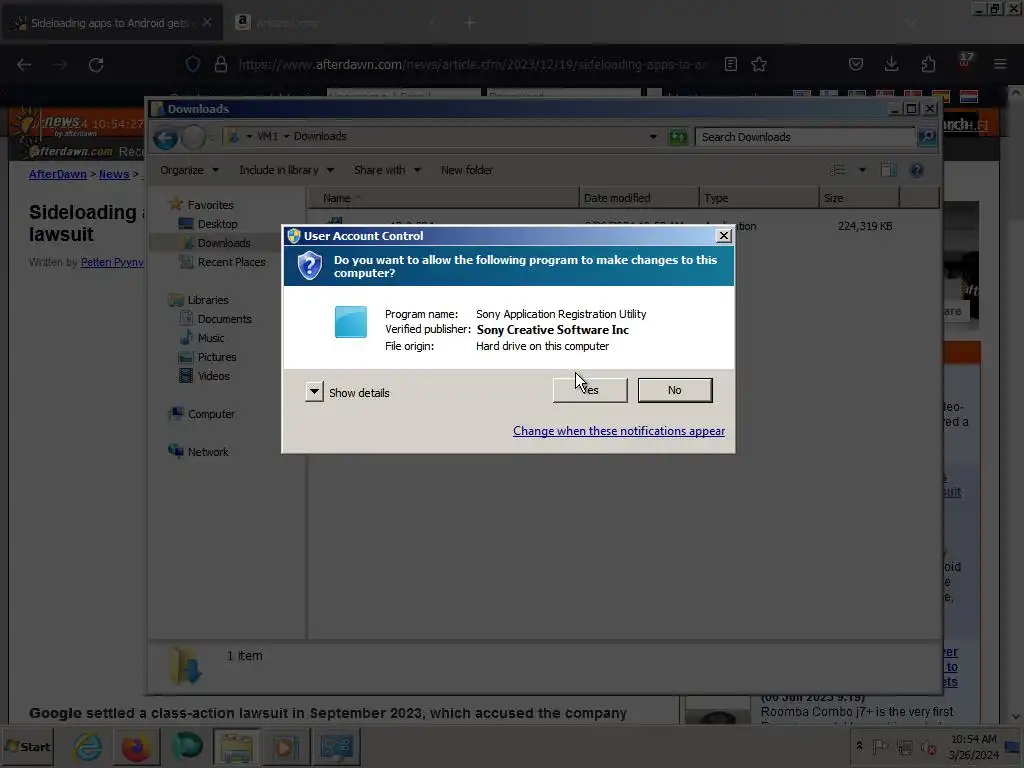Click the Search Downloads field
The image size is (1024, 768).
tap(805, 137)
